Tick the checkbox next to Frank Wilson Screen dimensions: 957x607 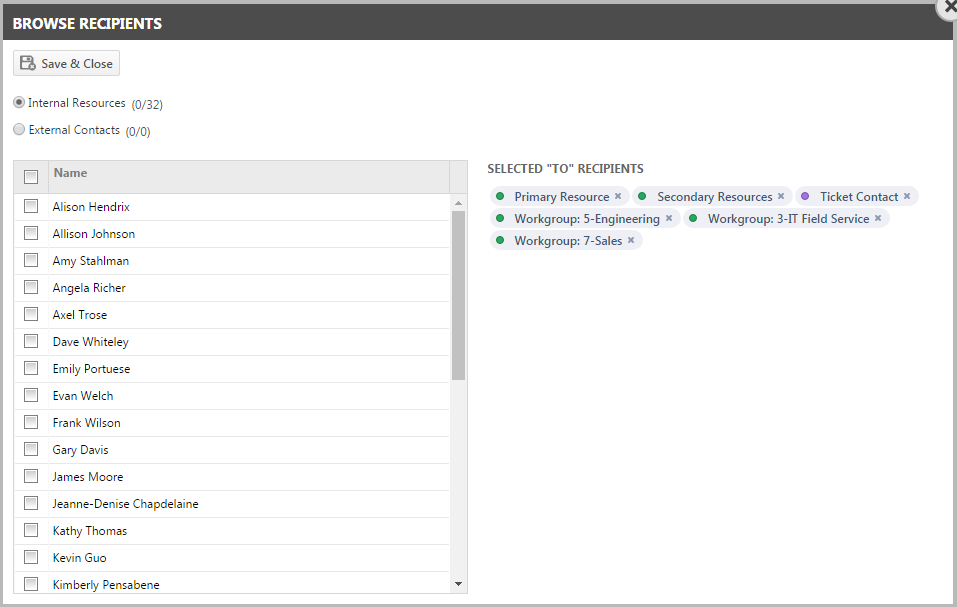[31, 422]
